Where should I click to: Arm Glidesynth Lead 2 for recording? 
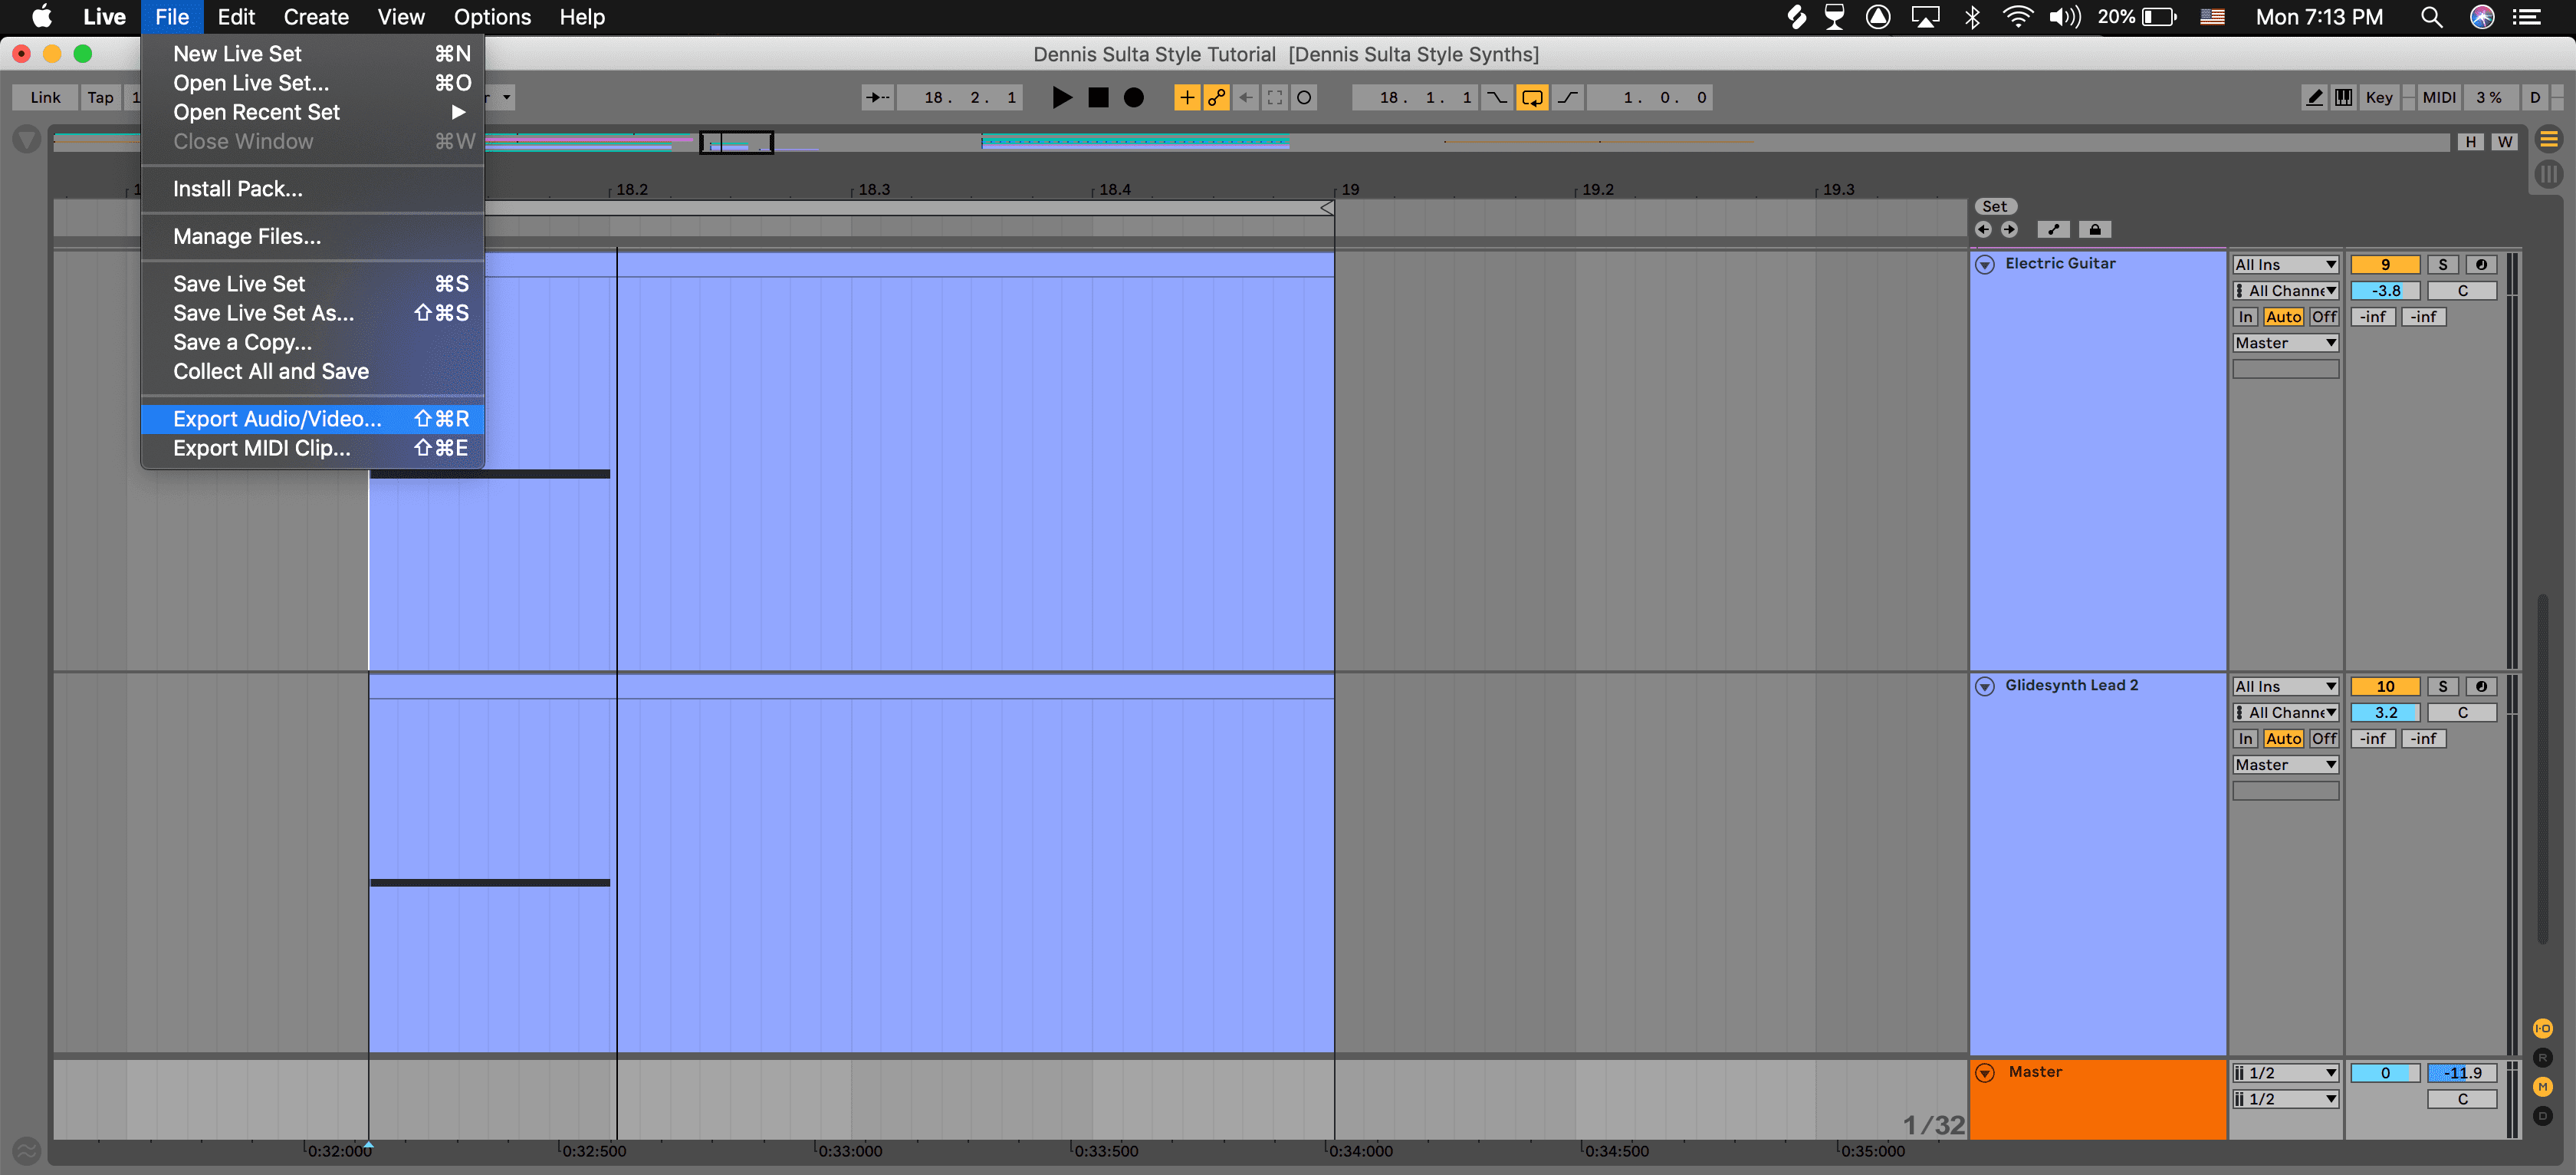pos(2481,686)
